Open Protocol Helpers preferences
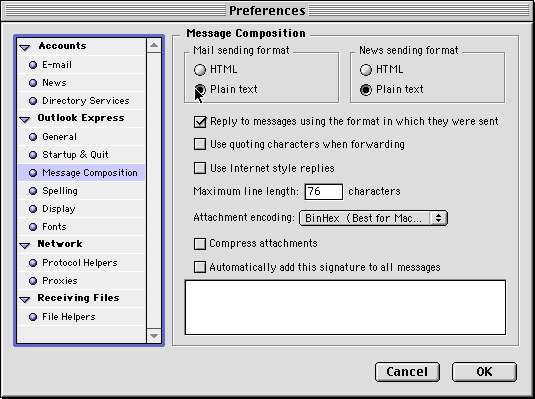This screenshot has width=535, height=399. tap(82, 263)
